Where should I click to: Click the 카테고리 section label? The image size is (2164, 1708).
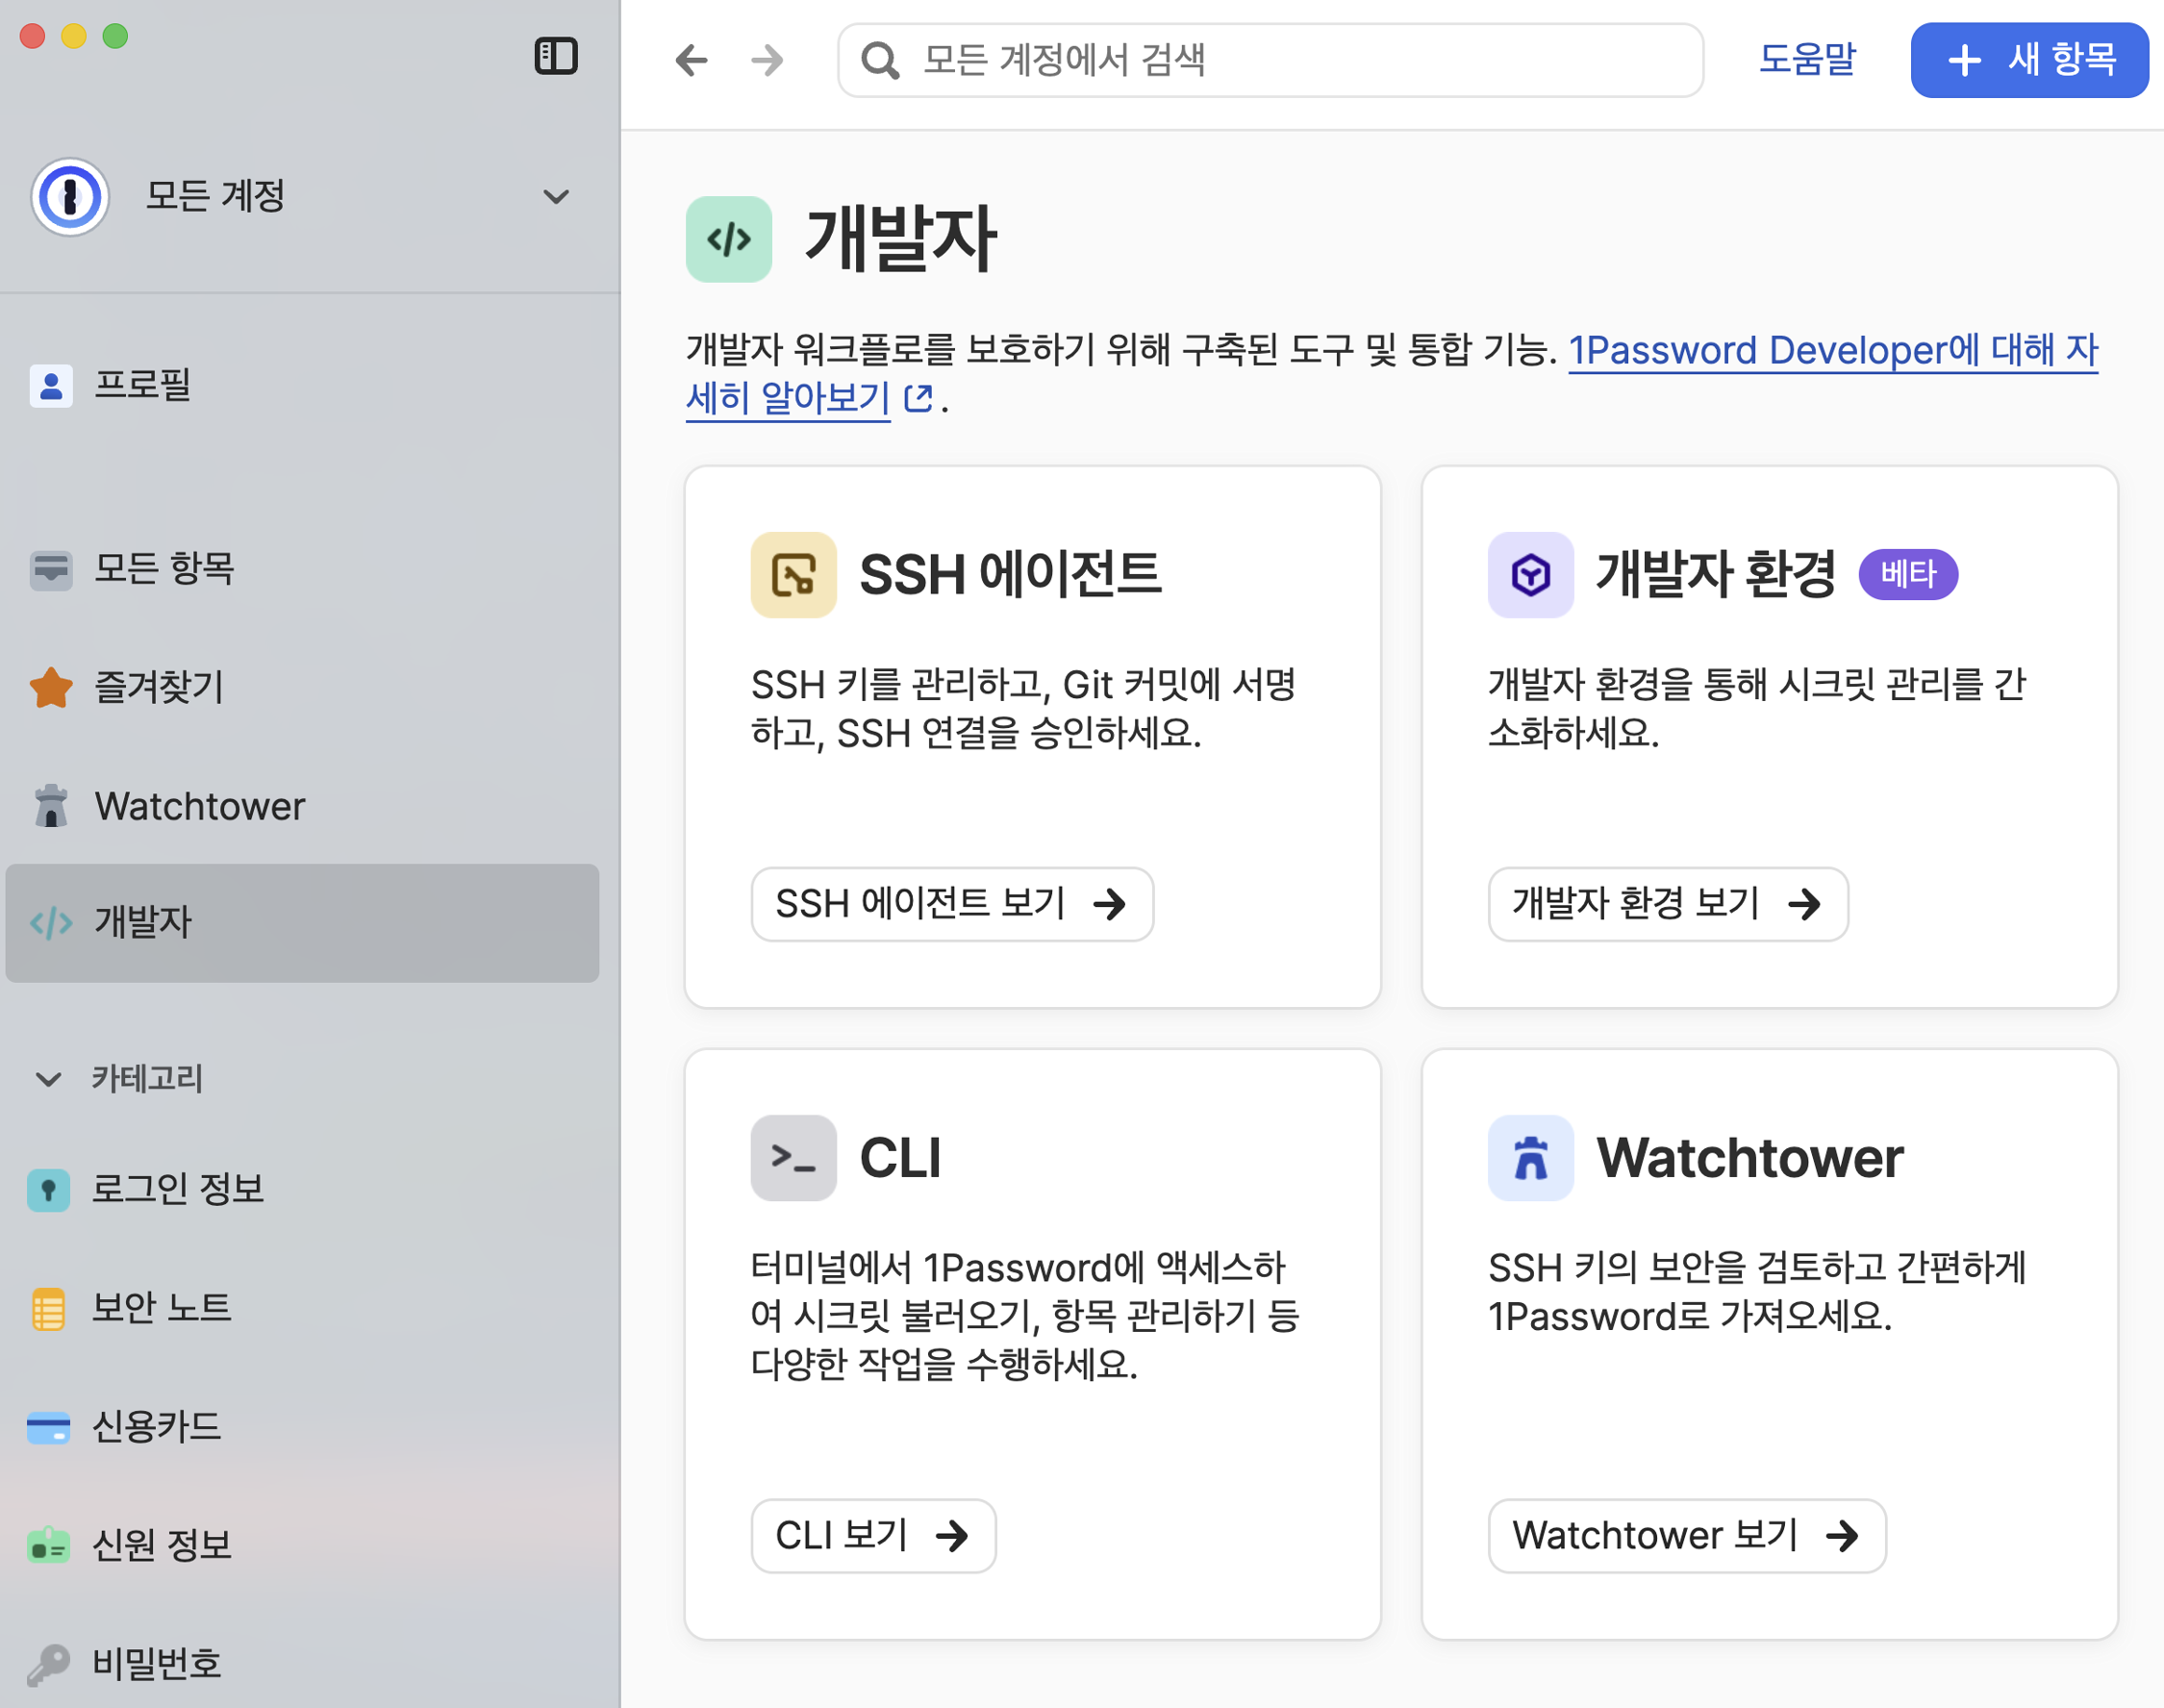point(147,1079)
